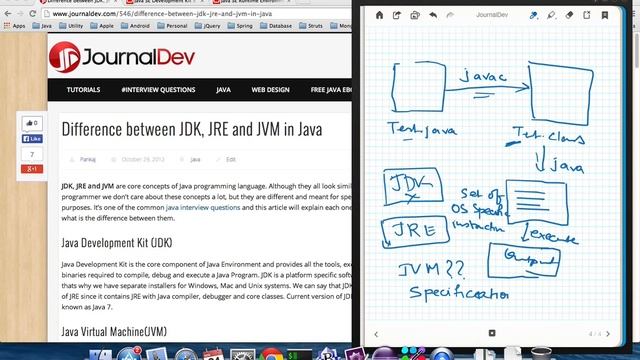Open App Store from the Dock
Image resolution: width=640 pixels, height=360 pixels.
point(129,354)
